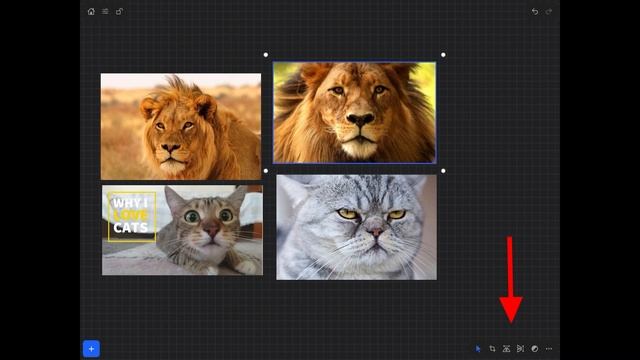Select the pointer selection tool

[478, 349]
